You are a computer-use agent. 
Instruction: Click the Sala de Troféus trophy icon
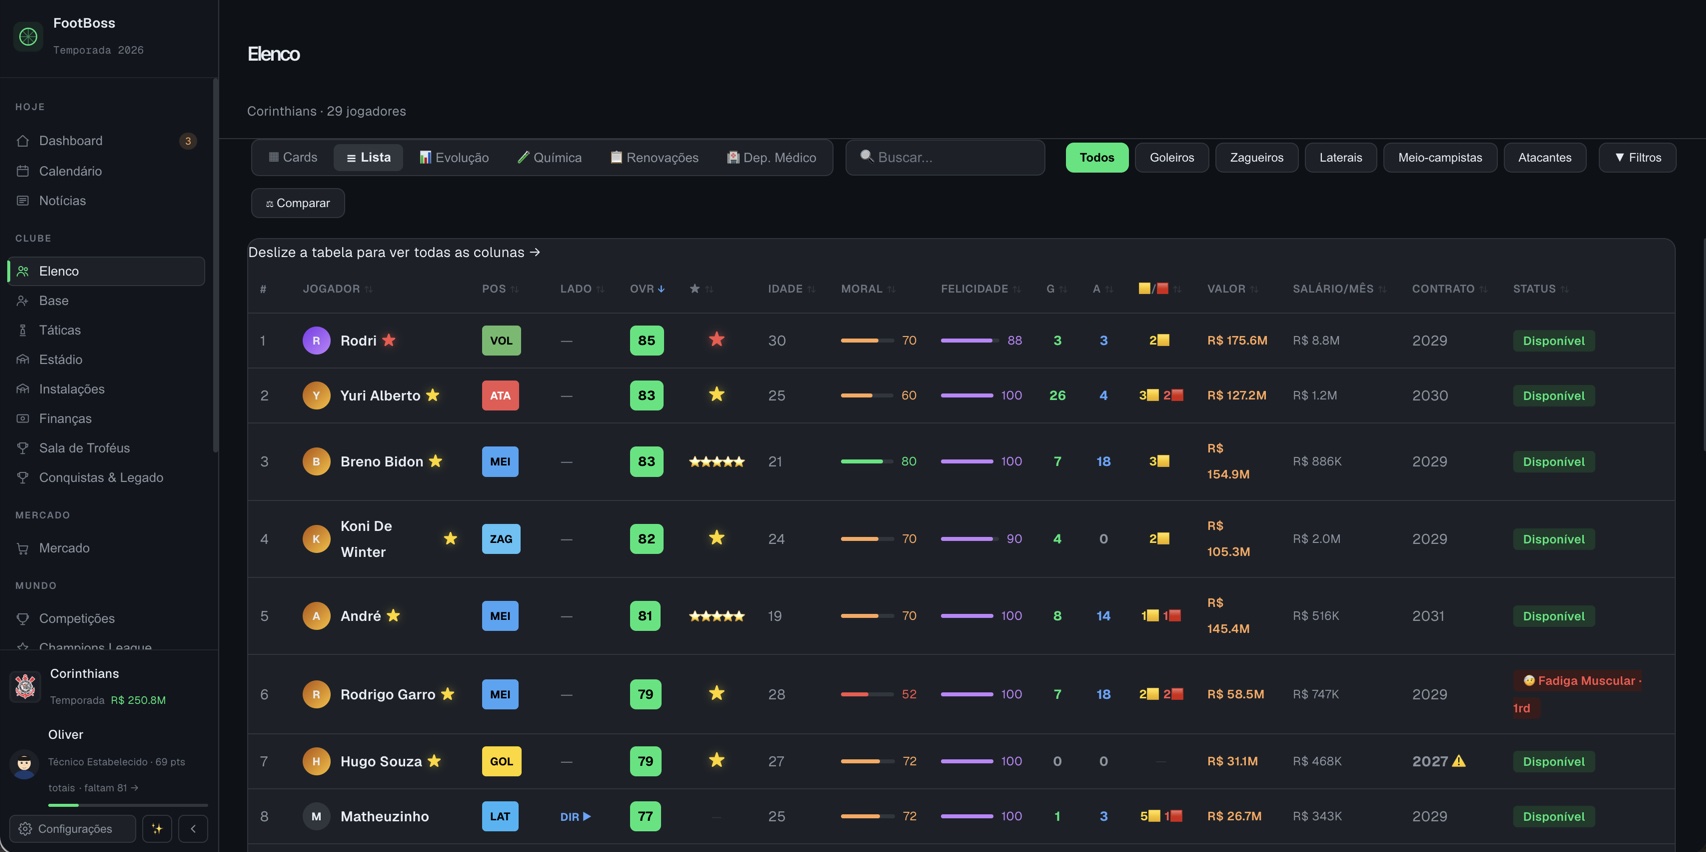(x=23, y=448)
